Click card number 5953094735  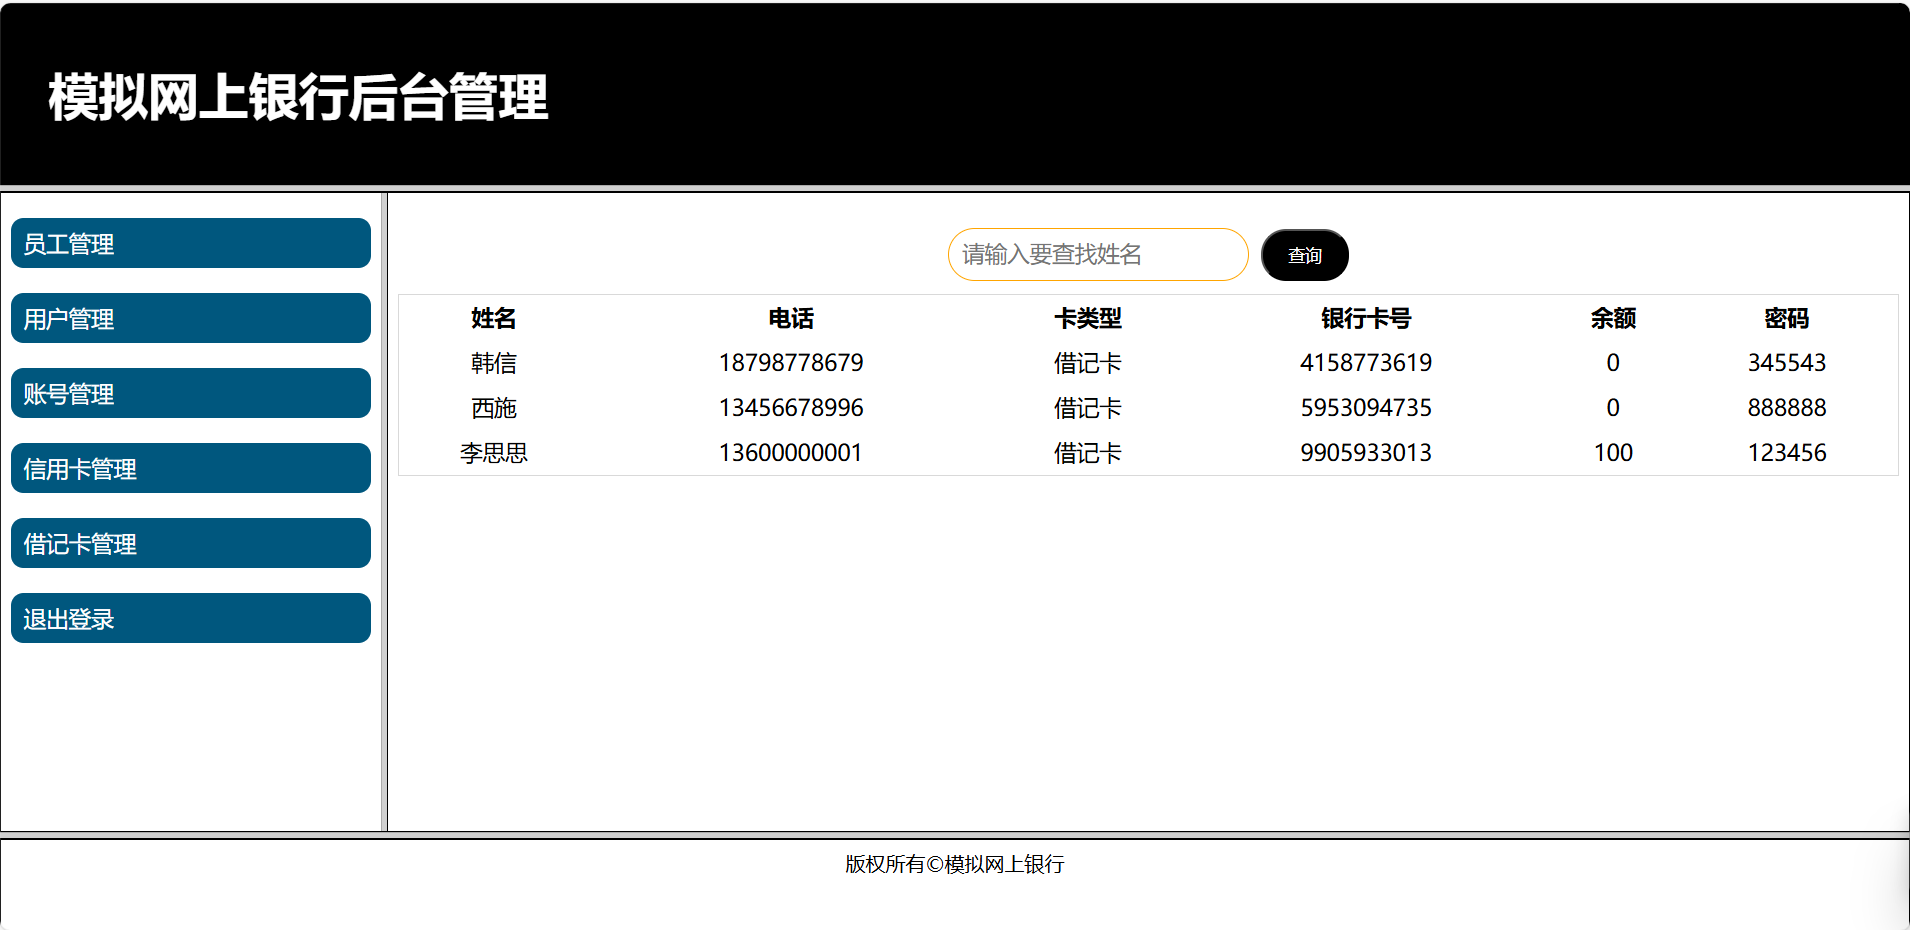pyautogui.click(x=1365, y=408)
